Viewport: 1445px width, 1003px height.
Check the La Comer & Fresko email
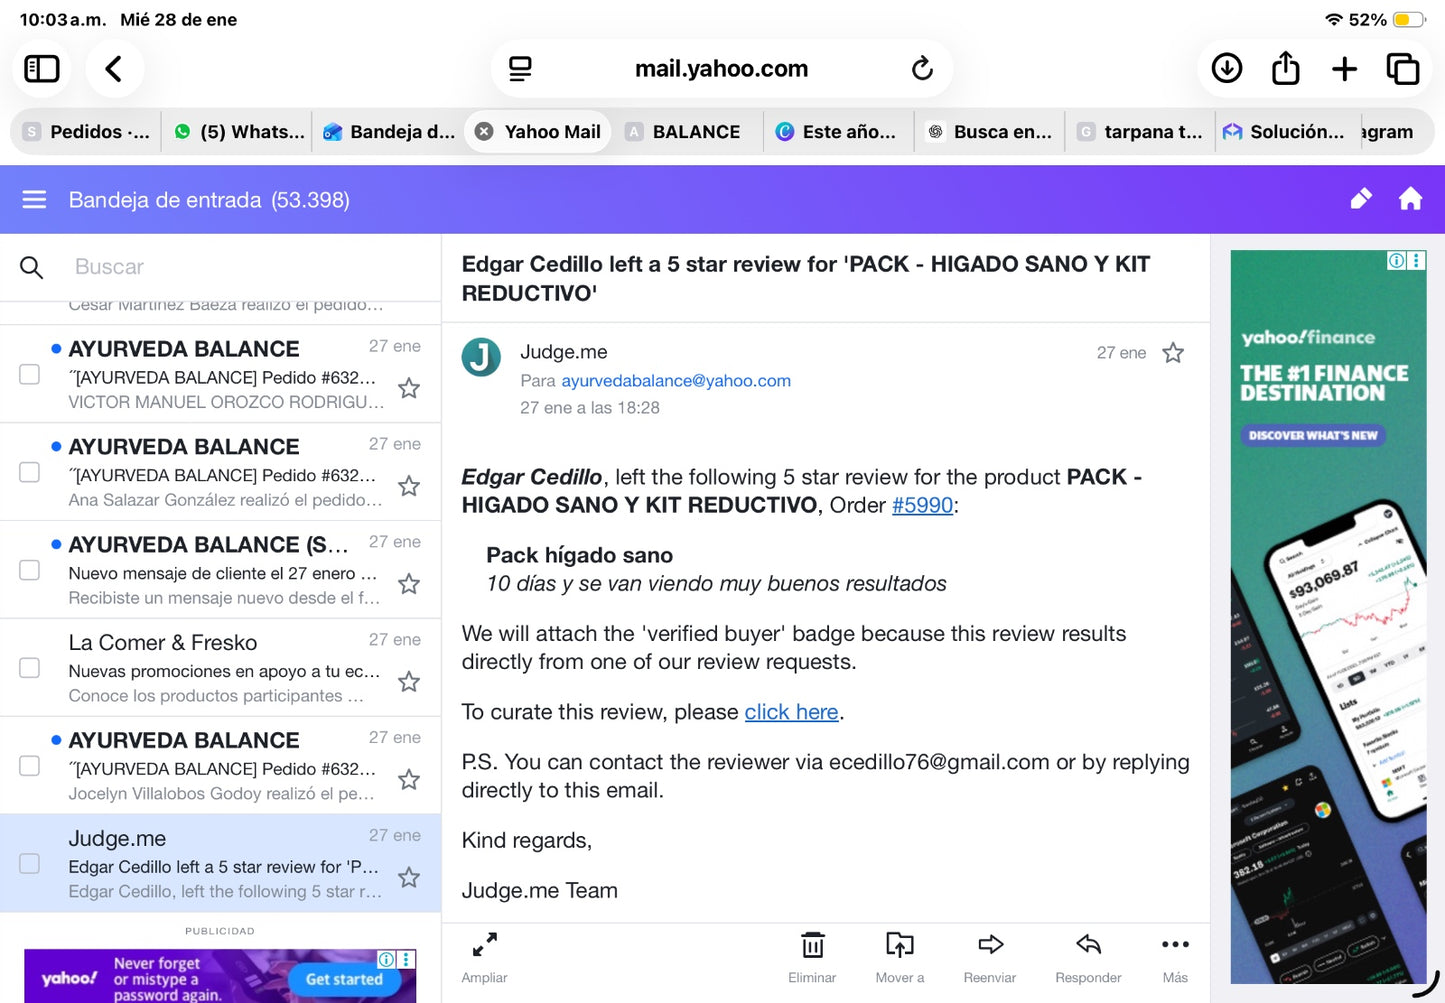(x=30, y=668)
